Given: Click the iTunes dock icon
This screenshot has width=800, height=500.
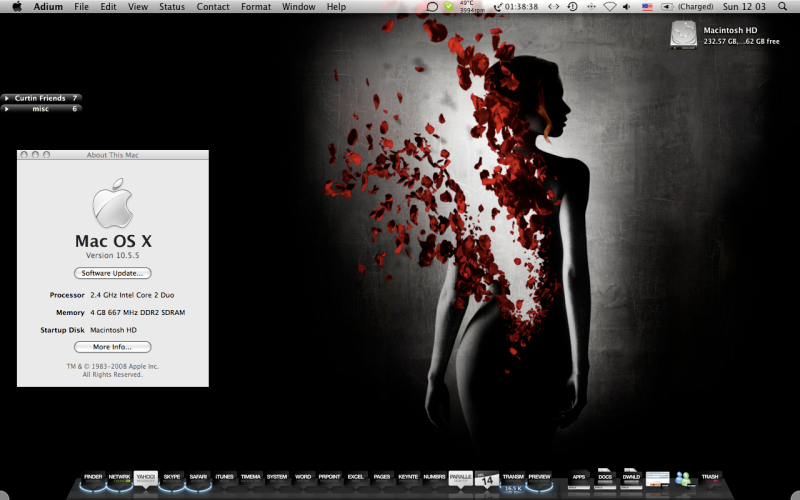Looking at the screenshot, I should 225,478.
